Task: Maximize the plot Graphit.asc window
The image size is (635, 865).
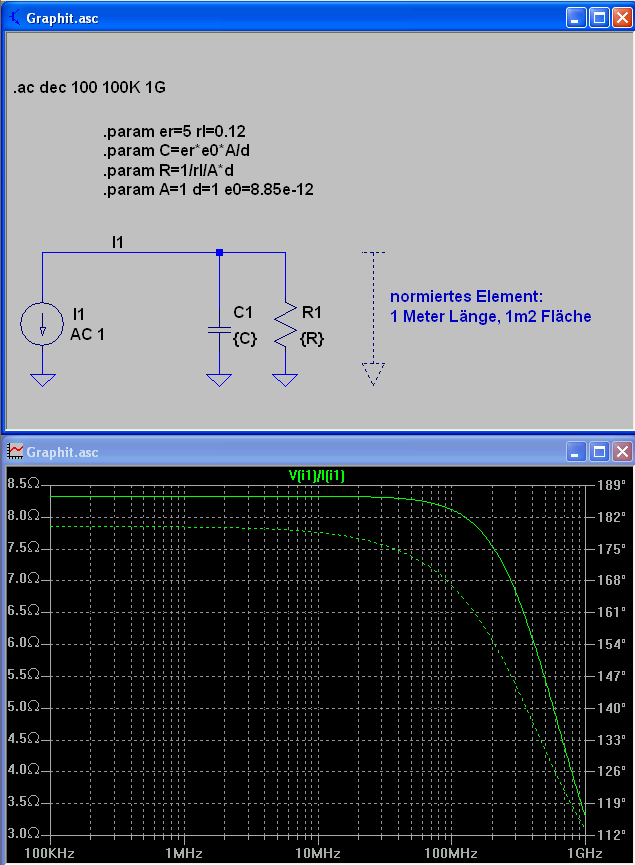Action: (599, 452)
